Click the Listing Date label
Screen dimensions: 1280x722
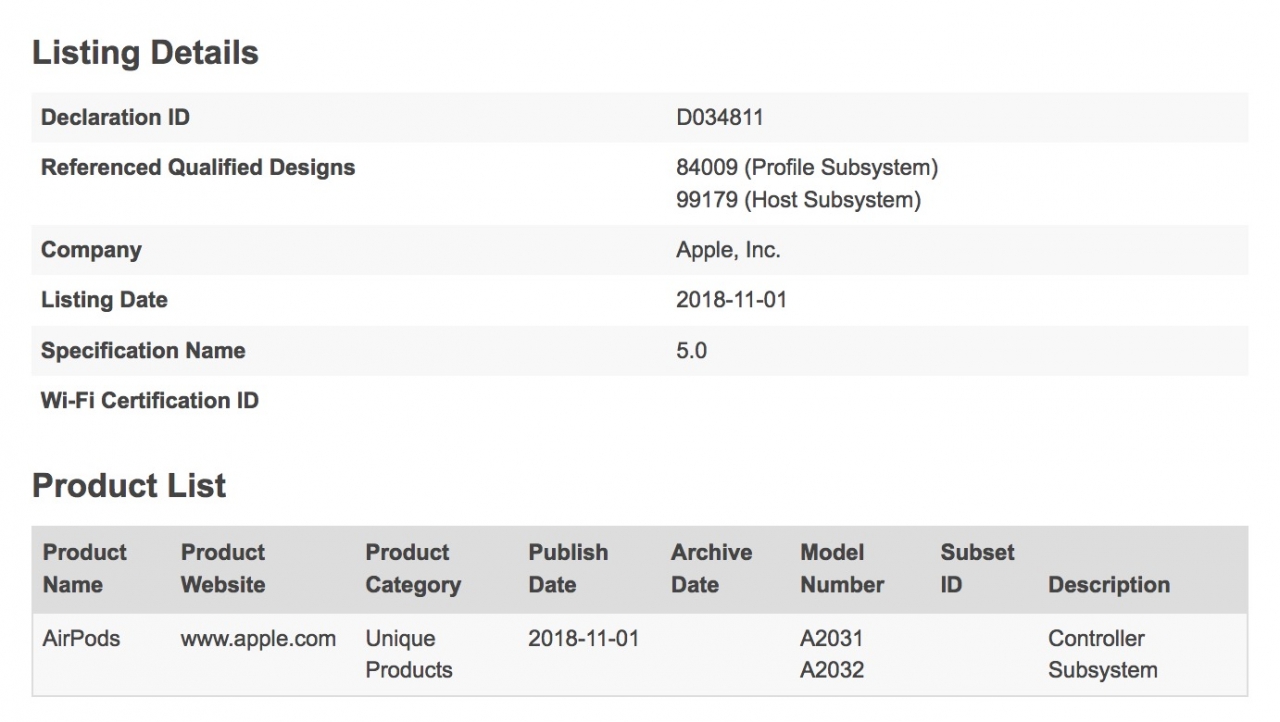104,300
